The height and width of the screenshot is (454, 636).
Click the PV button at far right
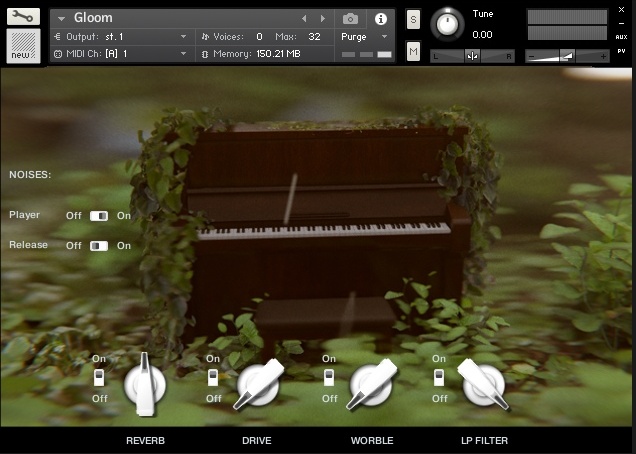[x=621, y=50]
